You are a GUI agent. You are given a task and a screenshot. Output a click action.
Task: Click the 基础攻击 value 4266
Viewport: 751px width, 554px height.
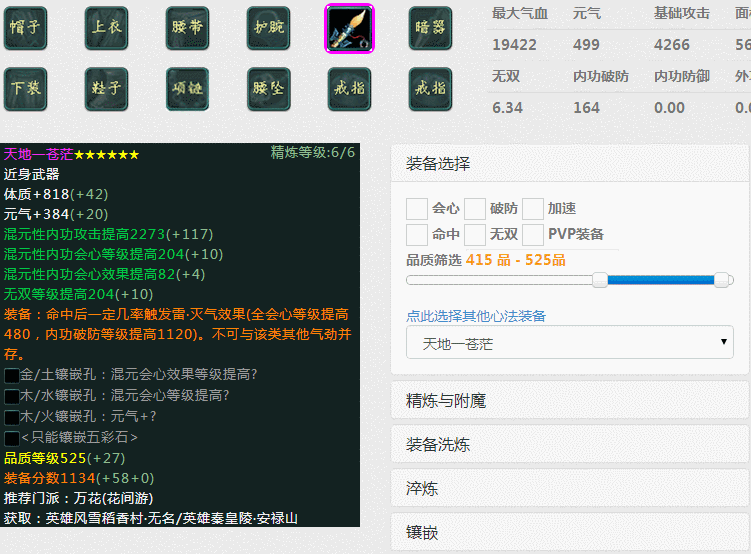tap(672, 45)
